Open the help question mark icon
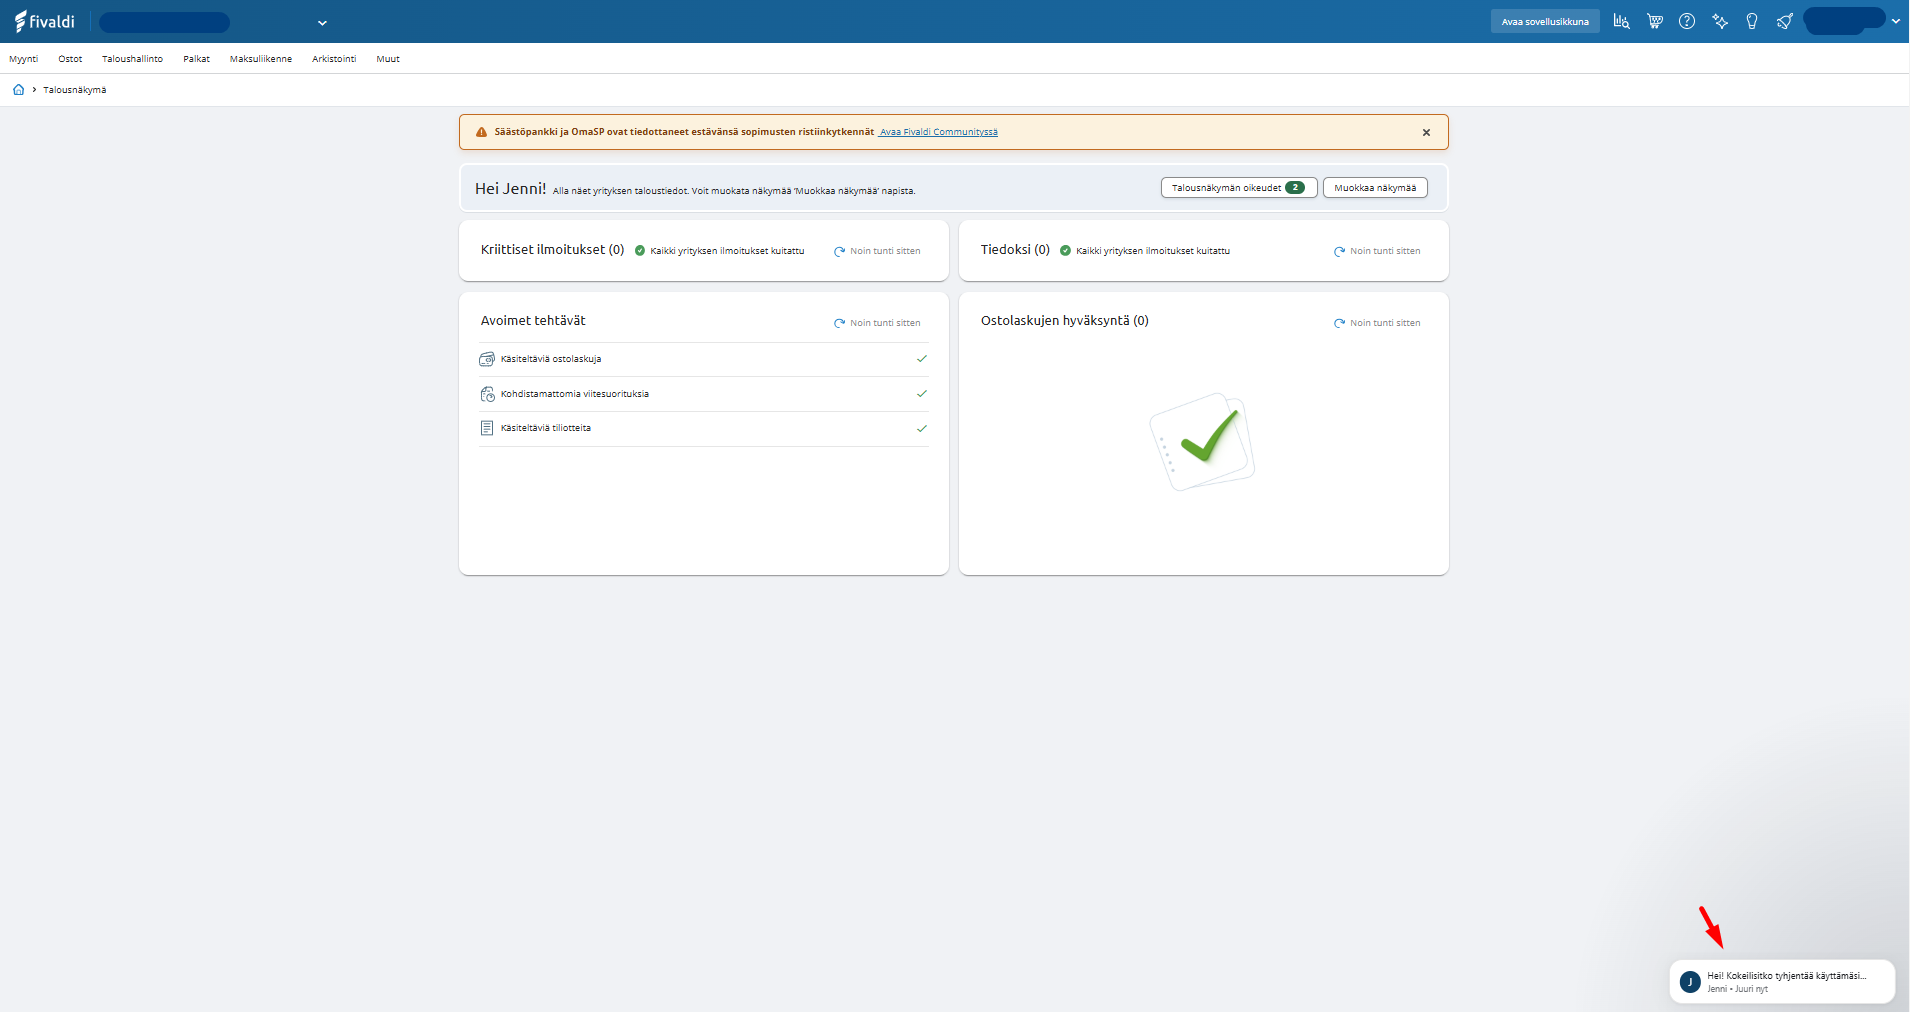The image size is (1910, 1012). pos(1687,21)
